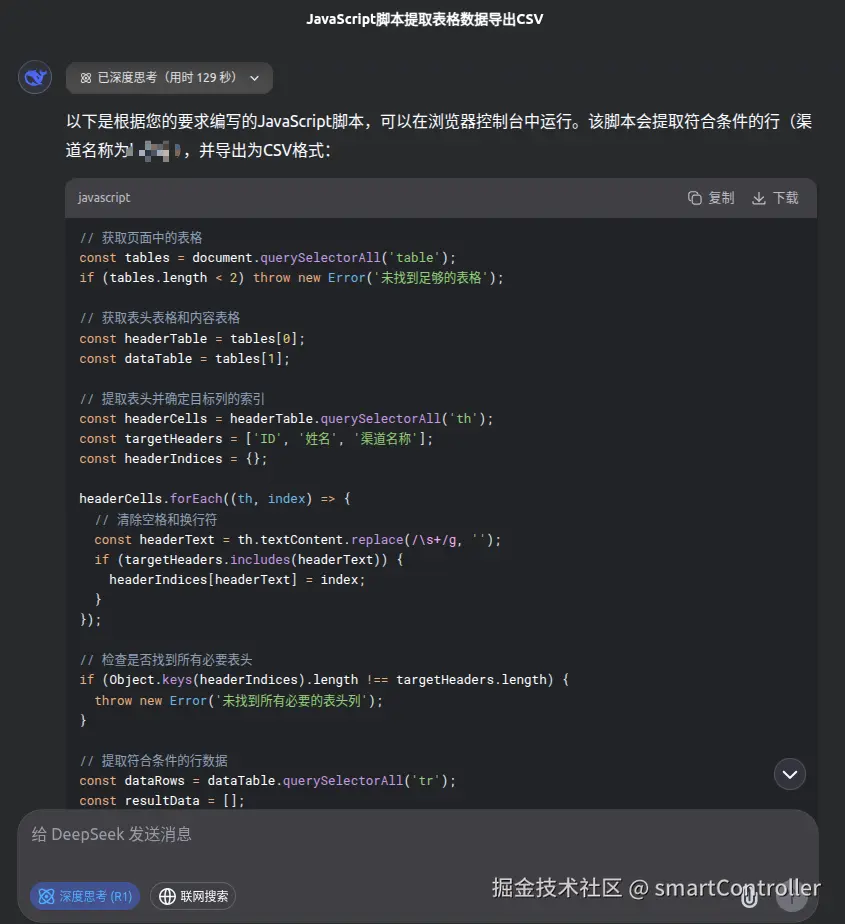Download the code with the 下载 button

pos(775,198)
